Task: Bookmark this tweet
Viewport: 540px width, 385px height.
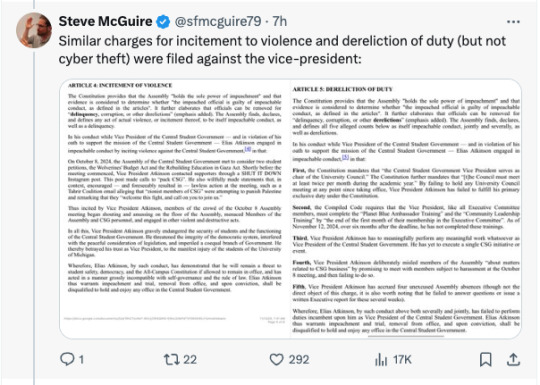Action: 486,360
